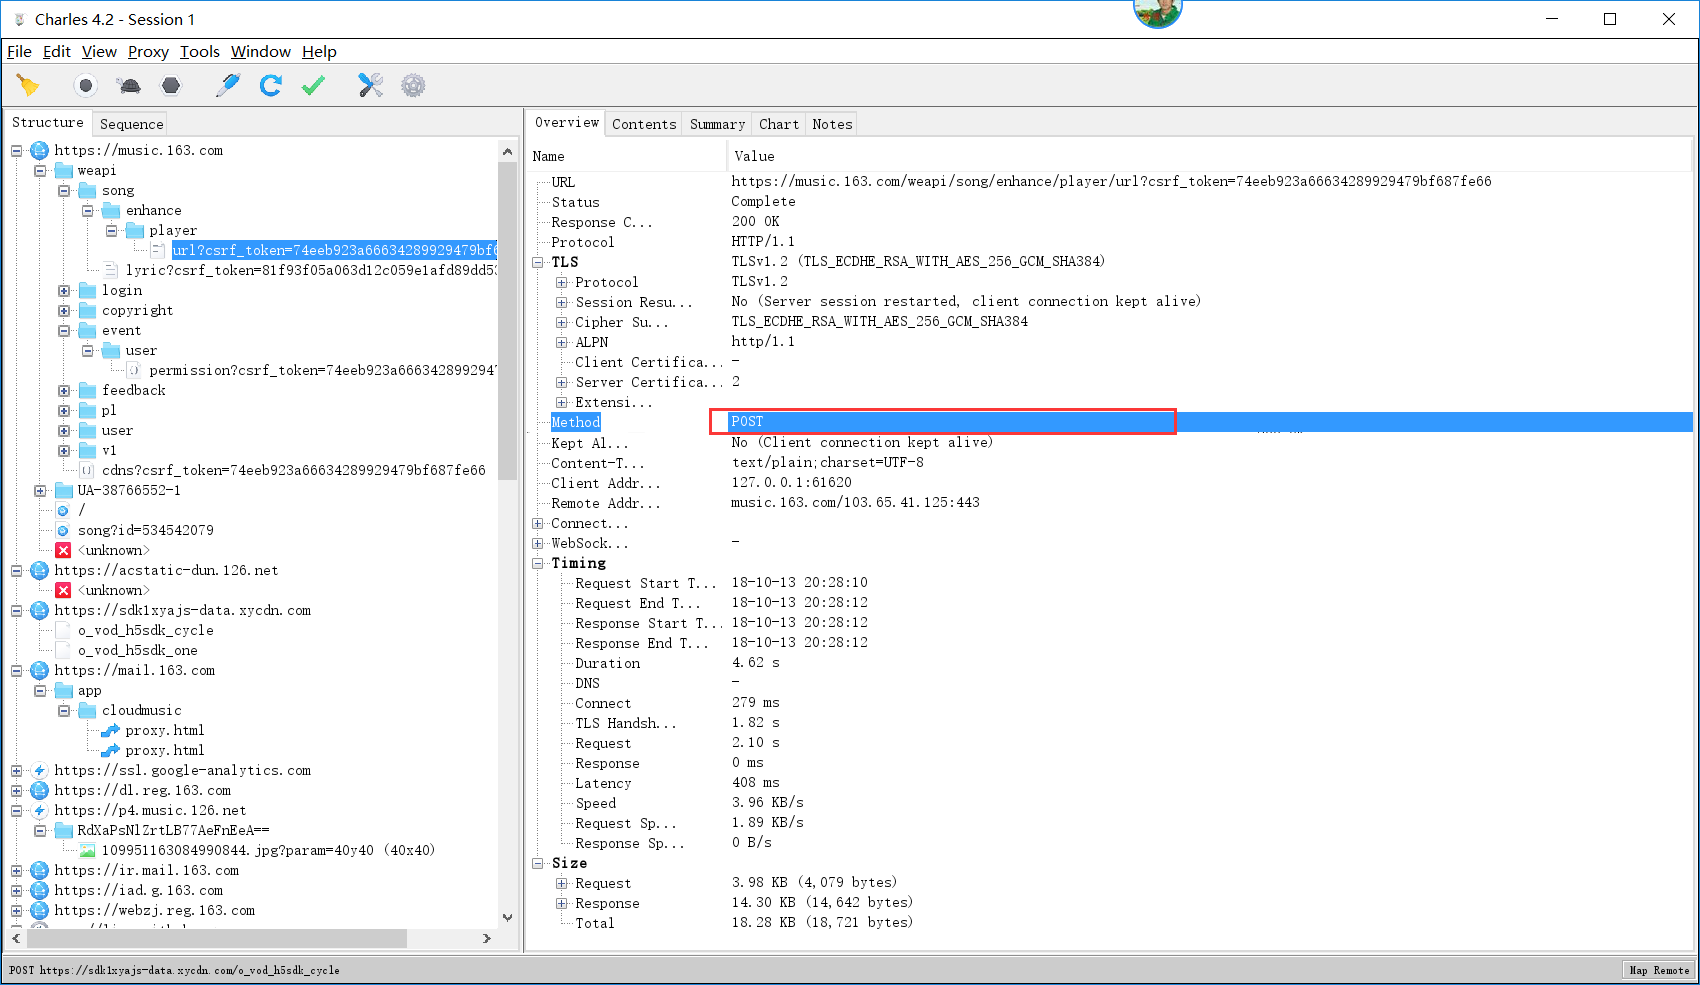1700x985 pixels.
Task: Click the Duration value 4.62 s
Action: (x=755, y=663)
